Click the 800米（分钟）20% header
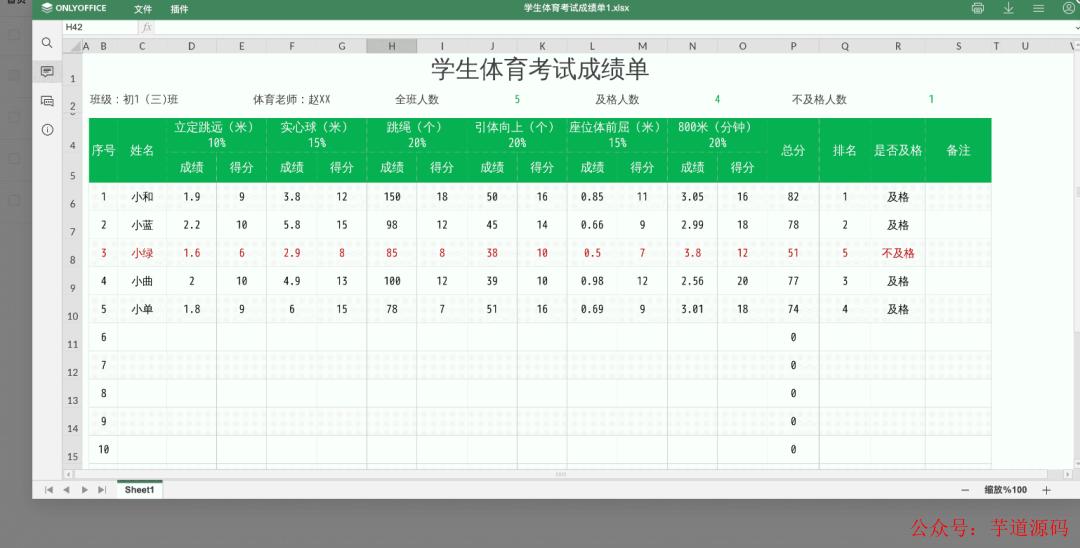 tap(717, 135)
